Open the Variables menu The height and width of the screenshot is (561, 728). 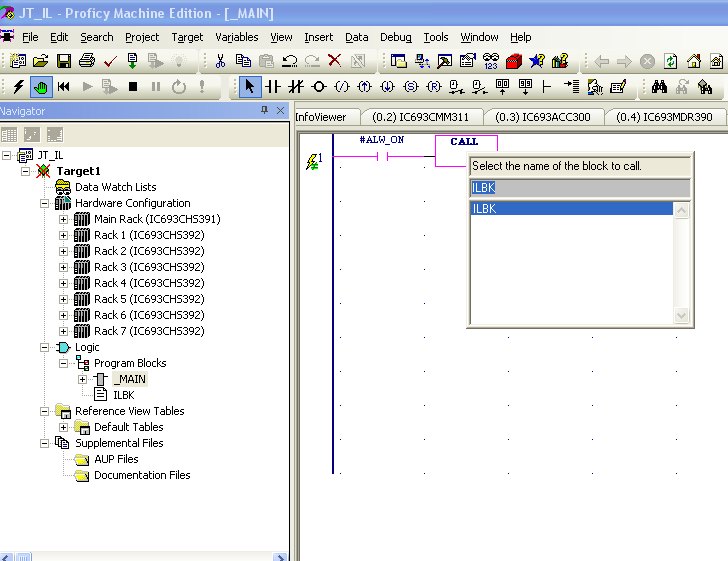[x=237, y=37]
